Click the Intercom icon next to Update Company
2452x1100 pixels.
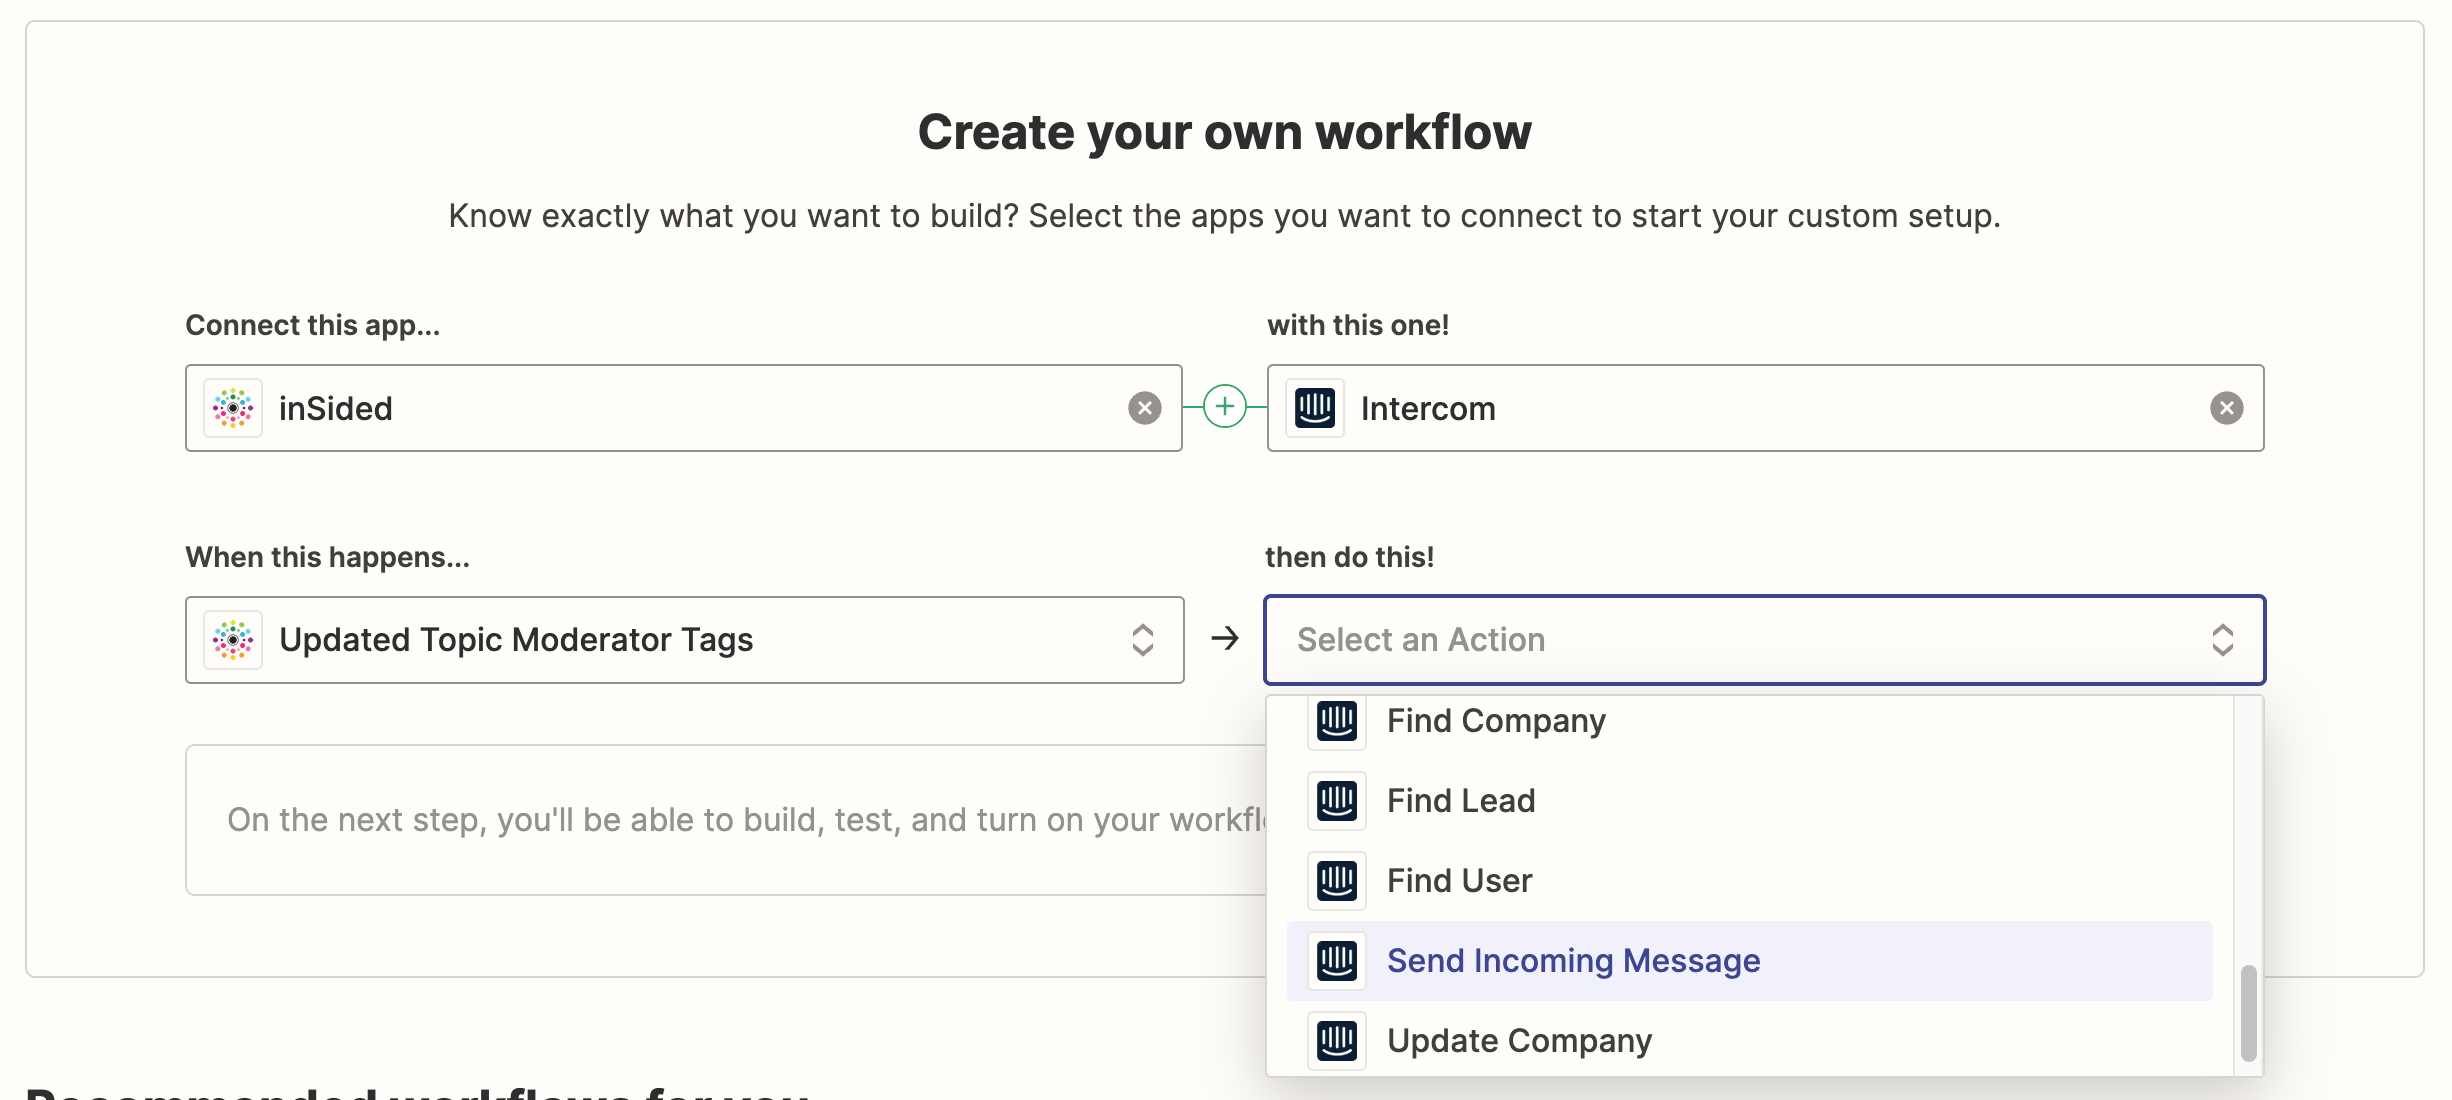click(1337, 1041)
